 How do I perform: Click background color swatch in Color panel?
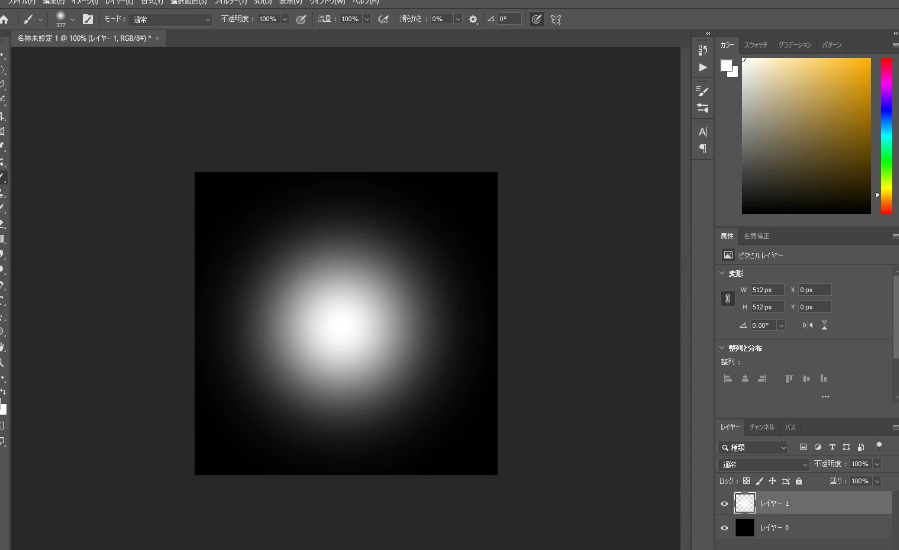[734, 73]
